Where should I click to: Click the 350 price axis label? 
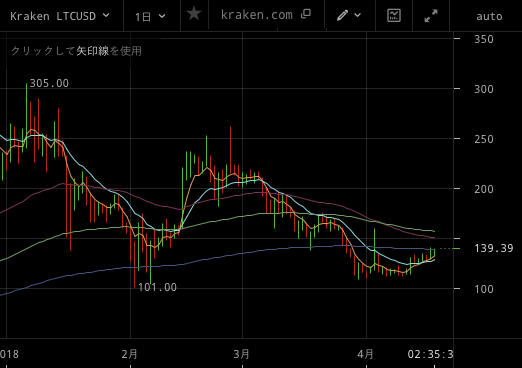click(x=484, y=39)
